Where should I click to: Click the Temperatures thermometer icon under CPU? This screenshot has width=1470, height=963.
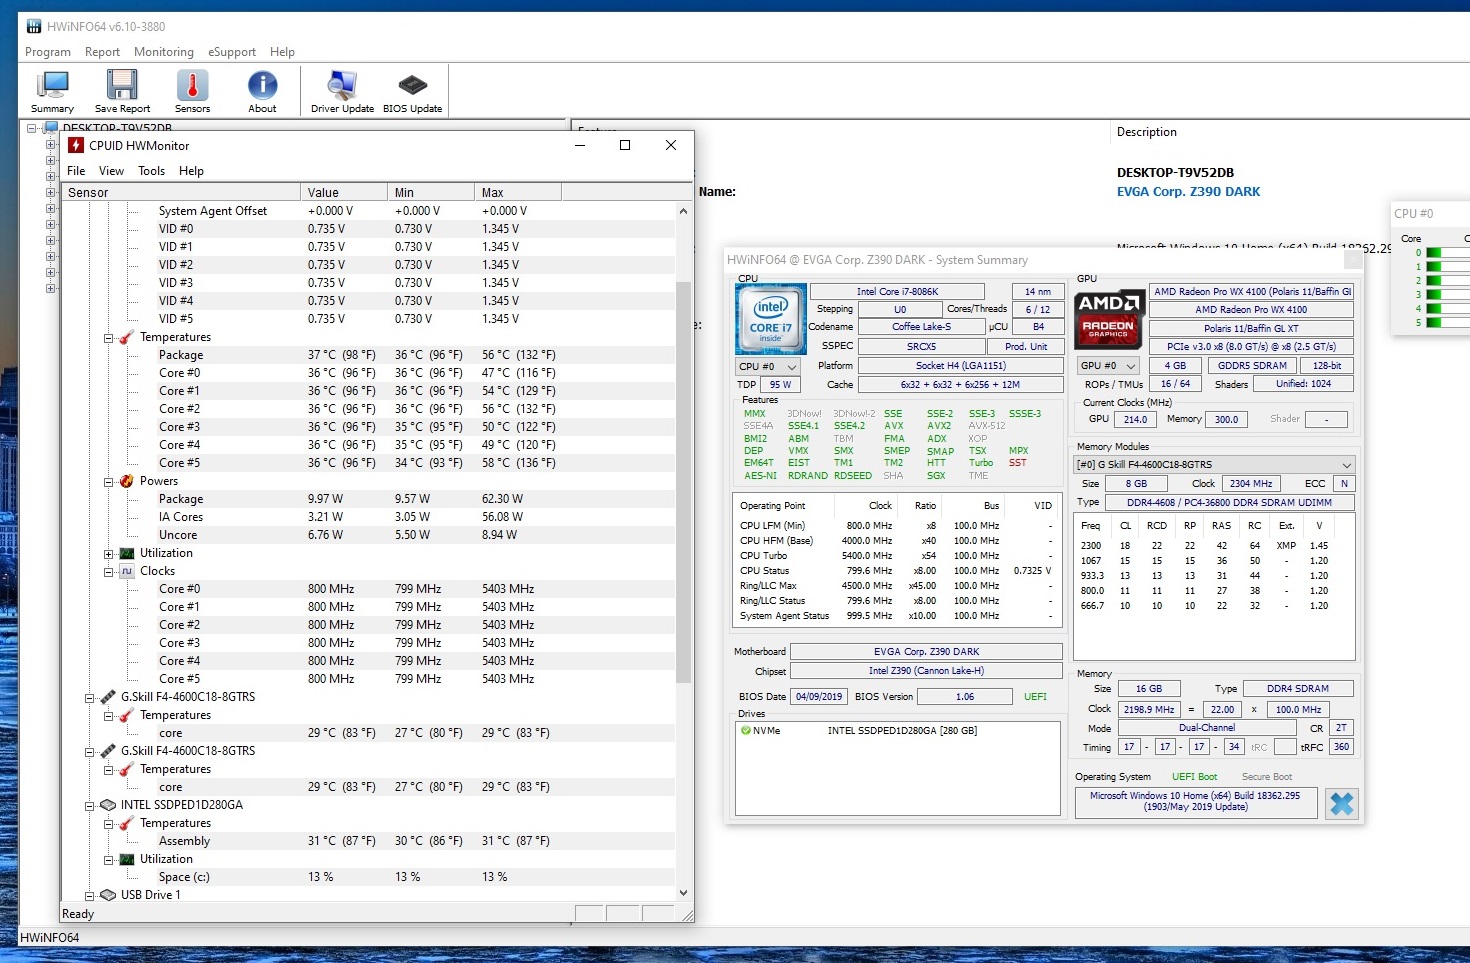[126, 337]
